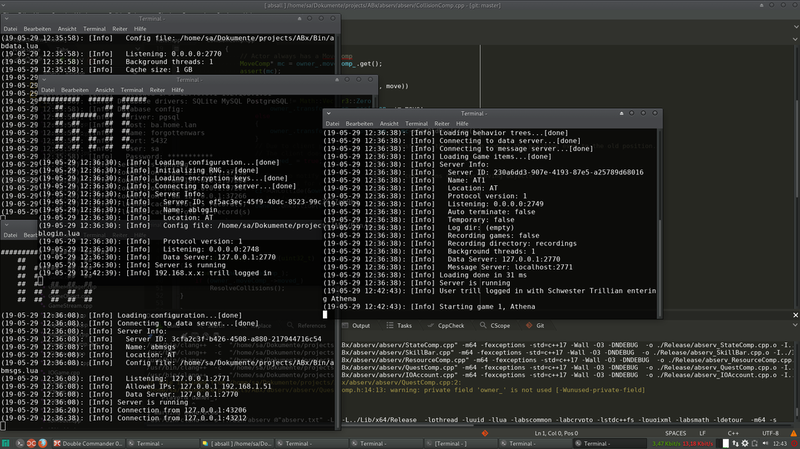This screenshot has width=800, height=449.
Task: Click the UTF-8 encoding indicator in status bar
Action: point(770,433)
